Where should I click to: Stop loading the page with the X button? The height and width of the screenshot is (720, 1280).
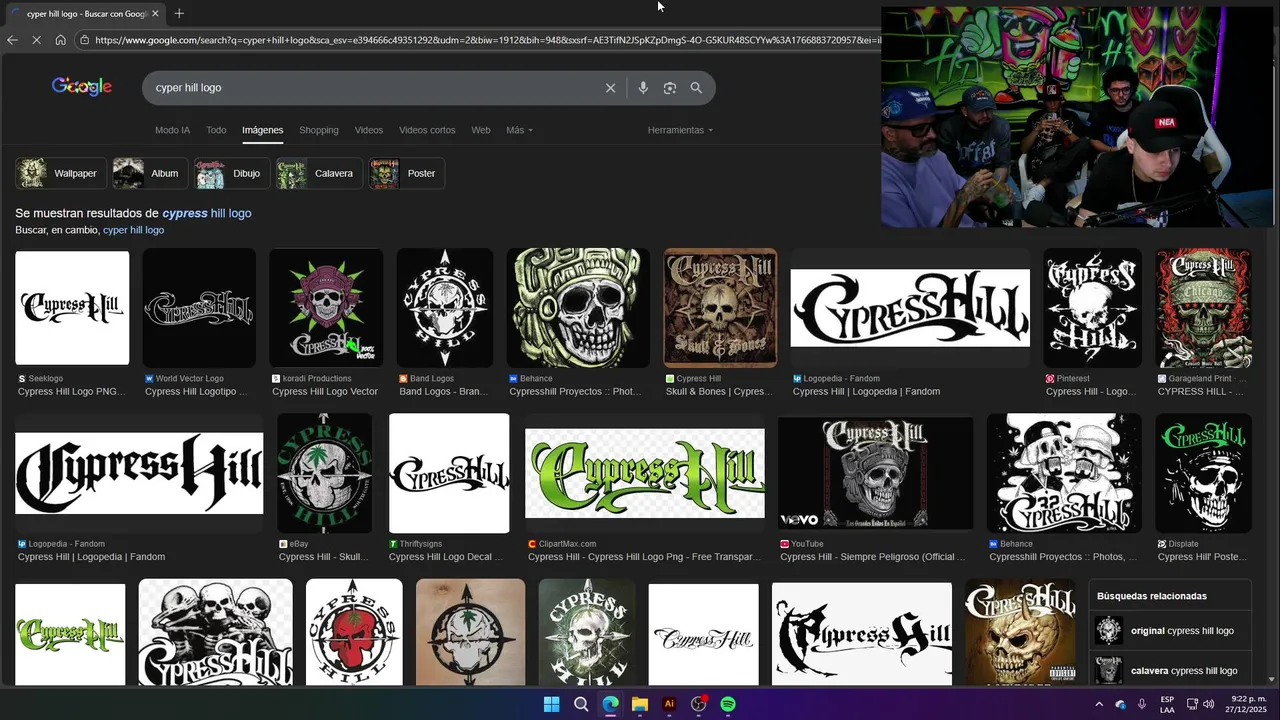point(36,40)
